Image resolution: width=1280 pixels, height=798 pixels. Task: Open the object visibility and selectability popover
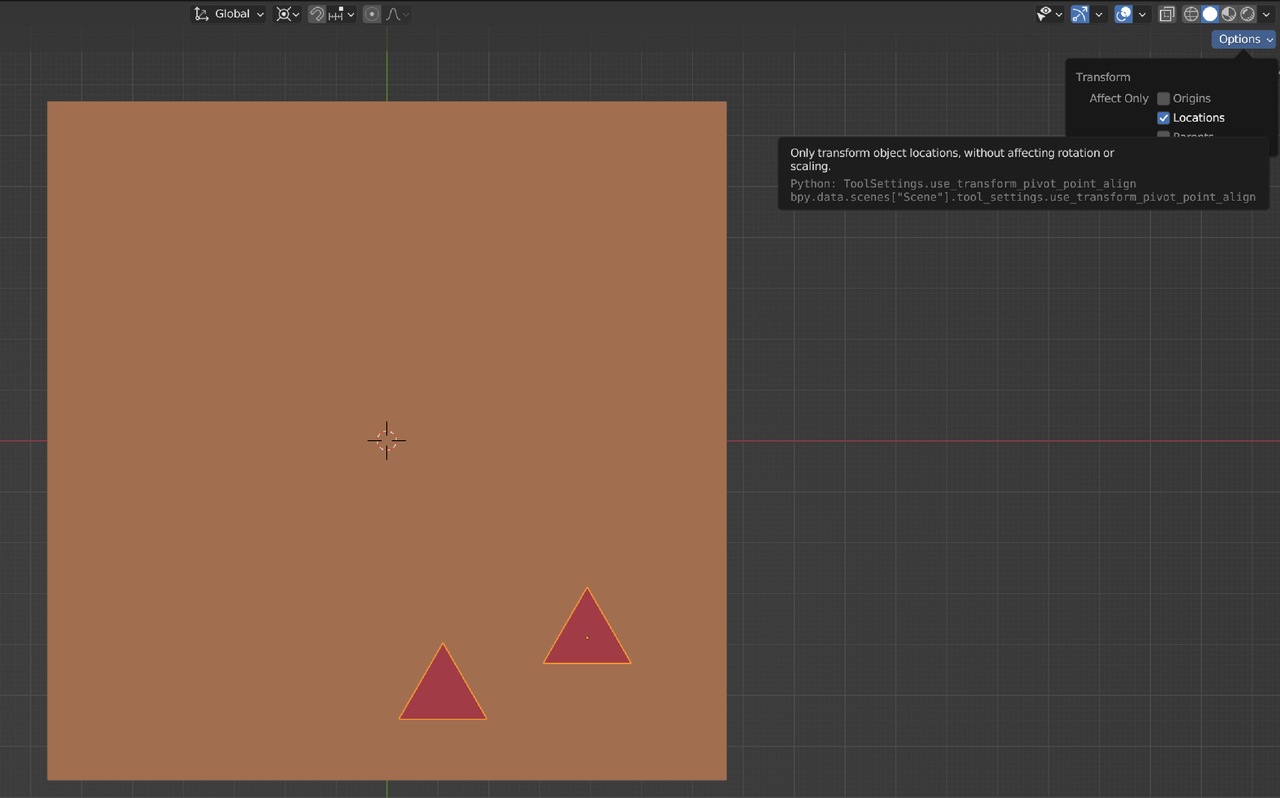1049,14
